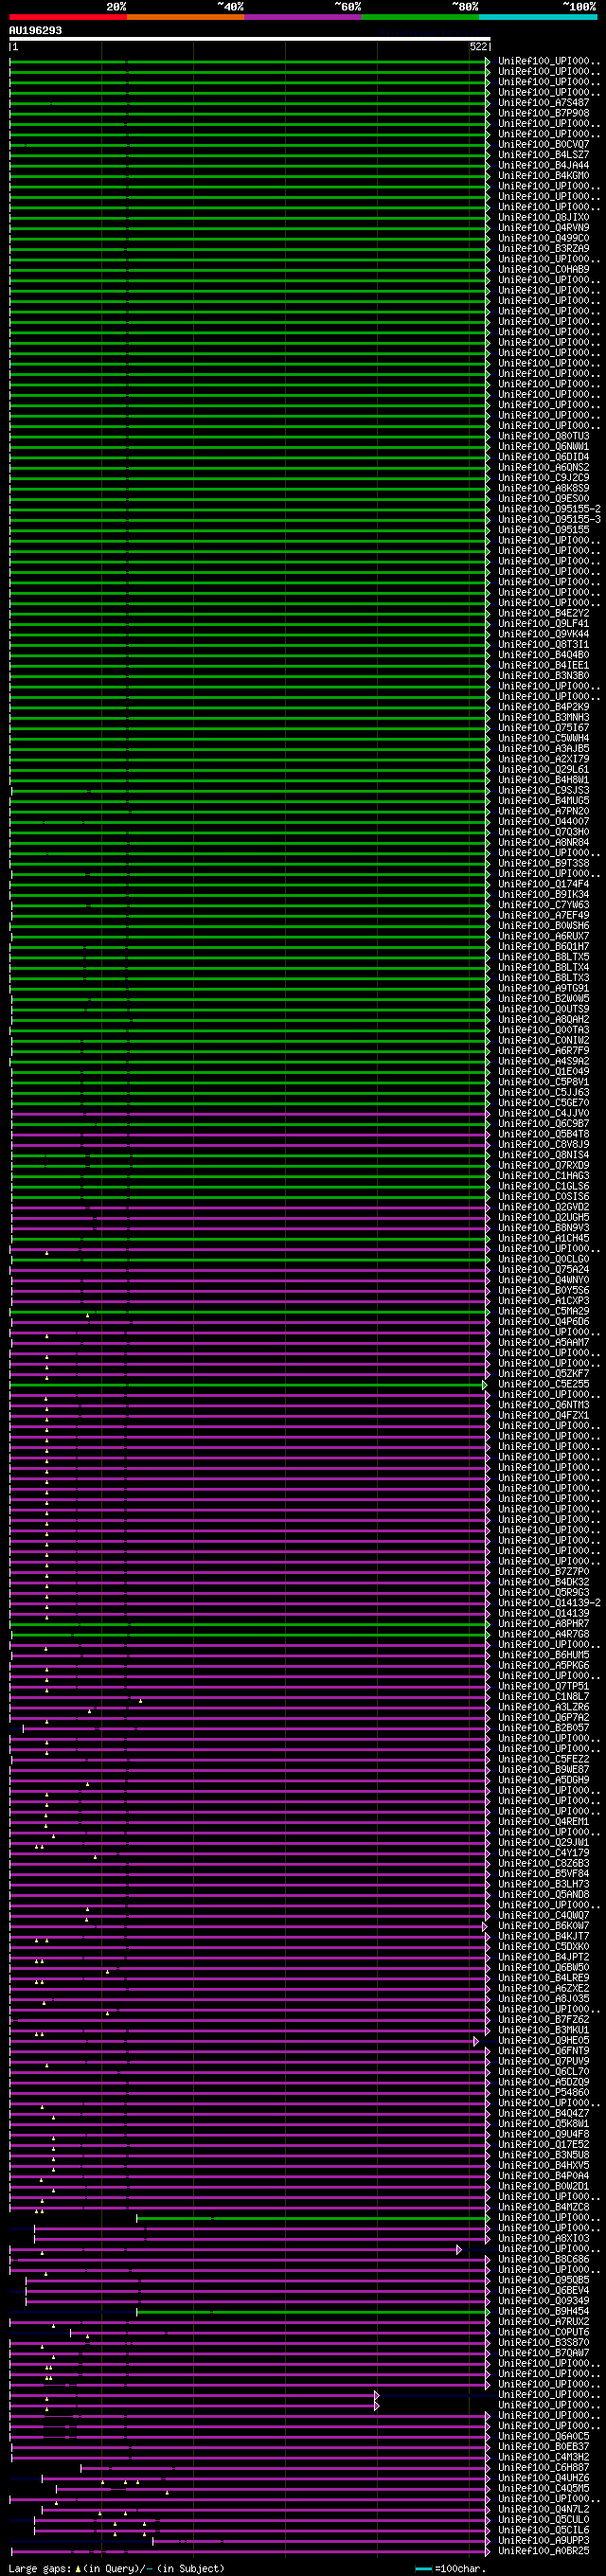Click hit label UniRef100_B8LTX5
Screen dimensions: 606x2576
[x=544, y=957]
